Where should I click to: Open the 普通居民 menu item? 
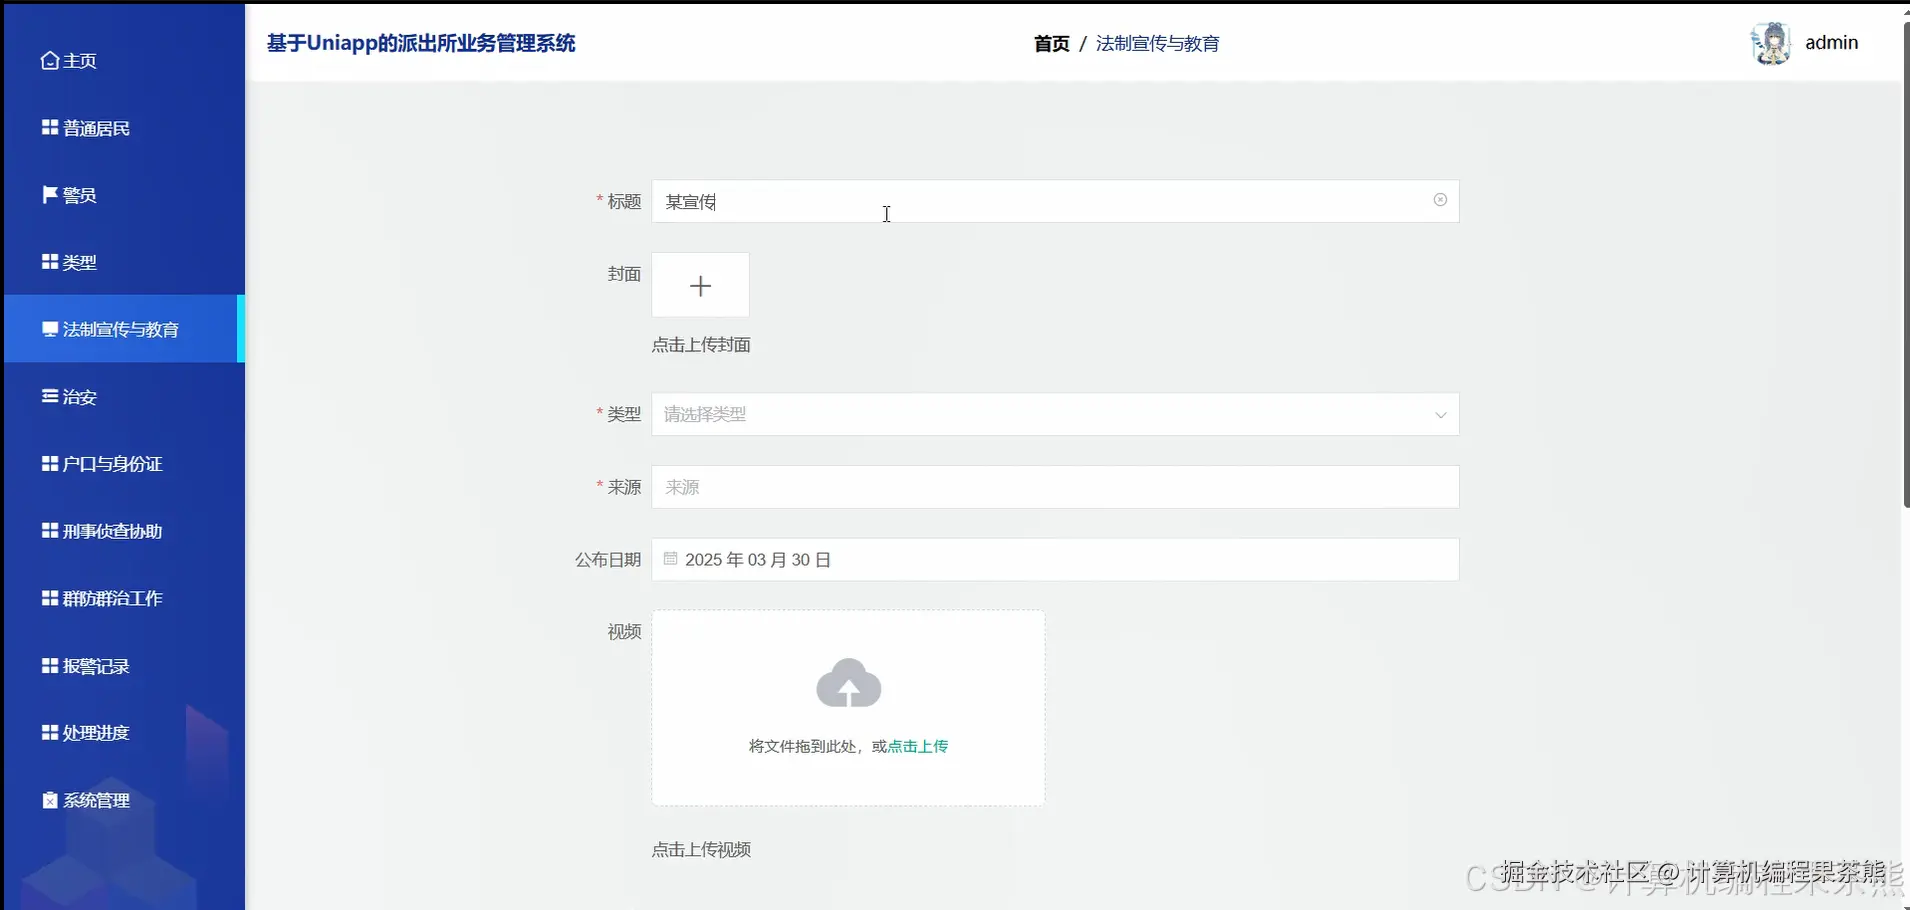point(124,128)
